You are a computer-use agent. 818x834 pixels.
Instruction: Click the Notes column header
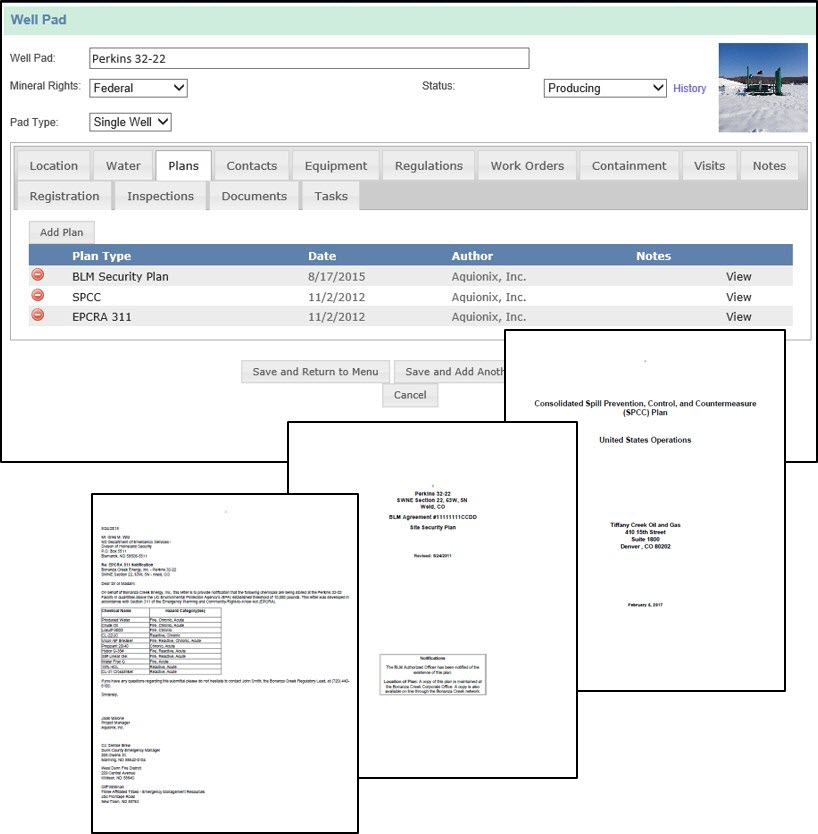[x=654, y=256]
